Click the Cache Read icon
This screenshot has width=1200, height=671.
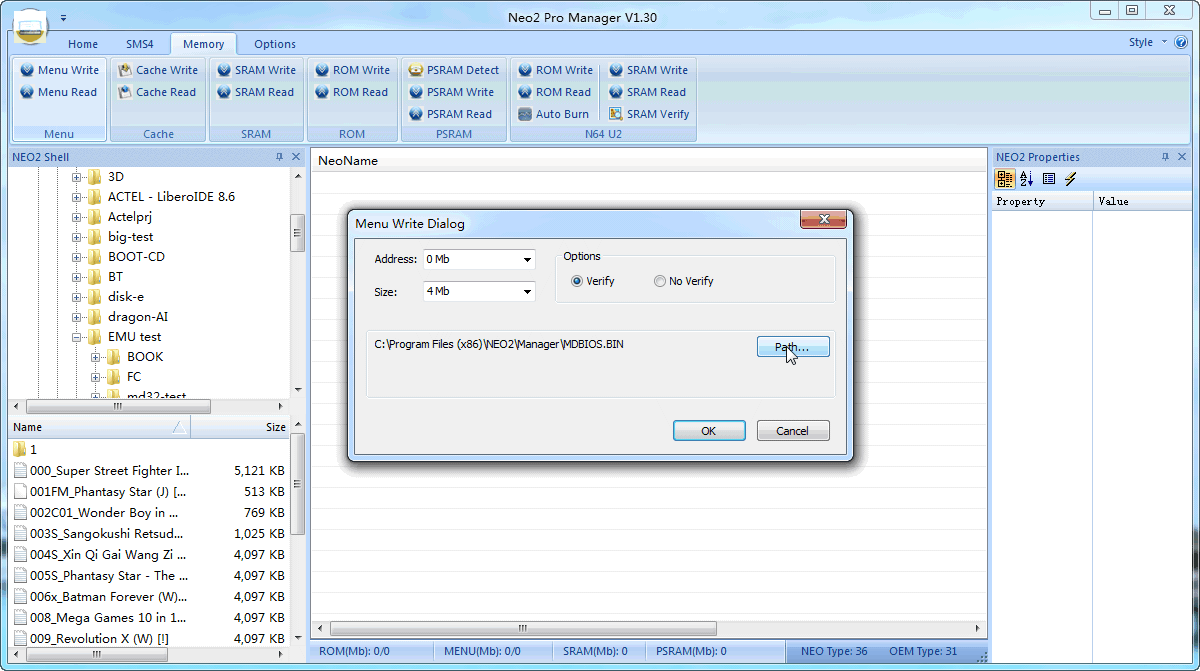[125, 92]
